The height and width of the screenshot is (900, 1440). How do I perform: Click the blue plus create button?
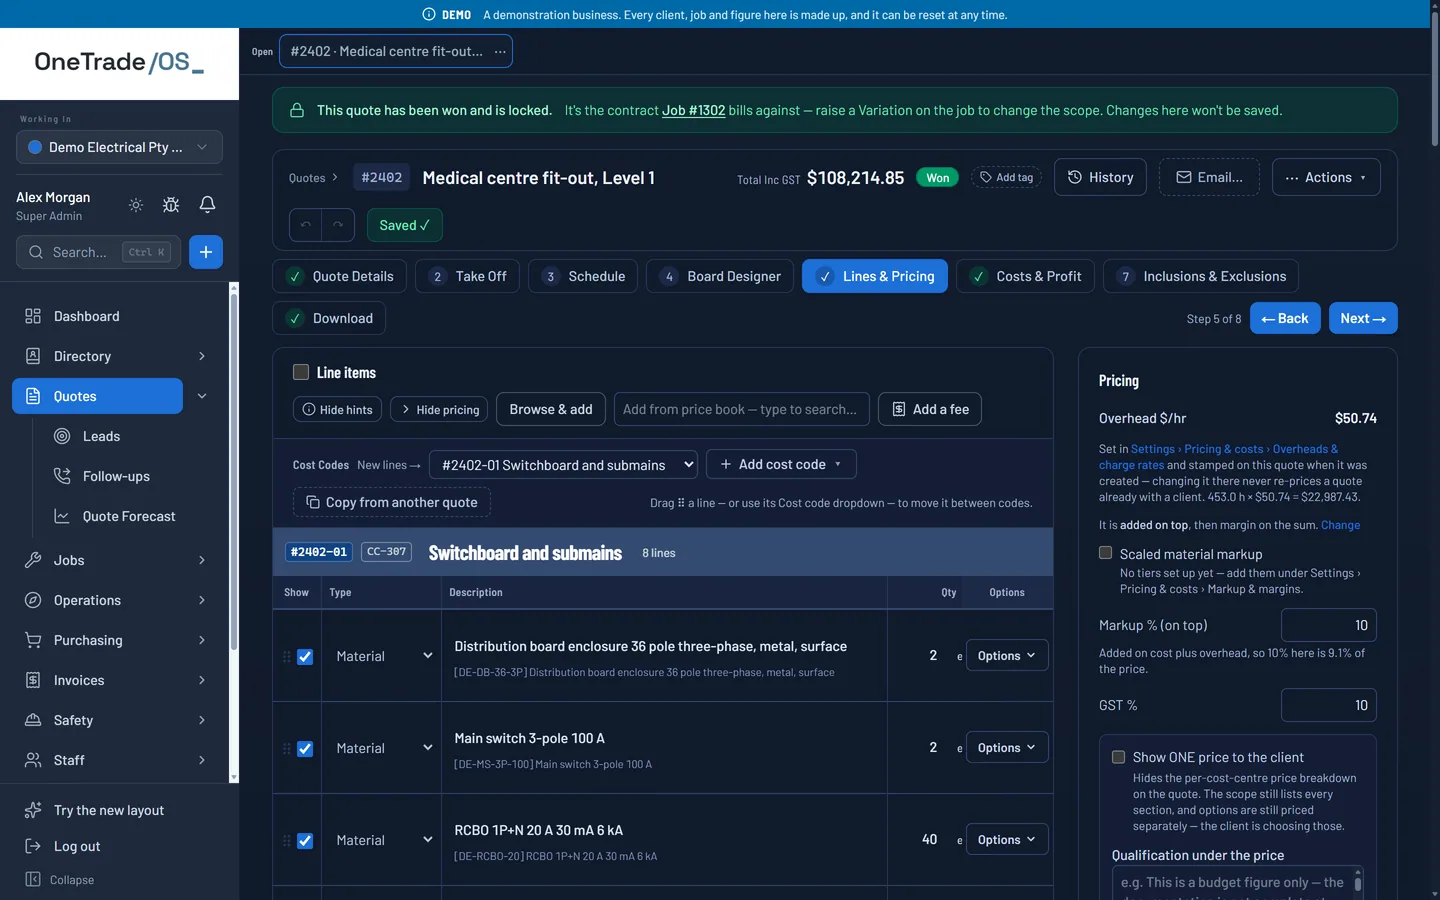tap(206, 252)
